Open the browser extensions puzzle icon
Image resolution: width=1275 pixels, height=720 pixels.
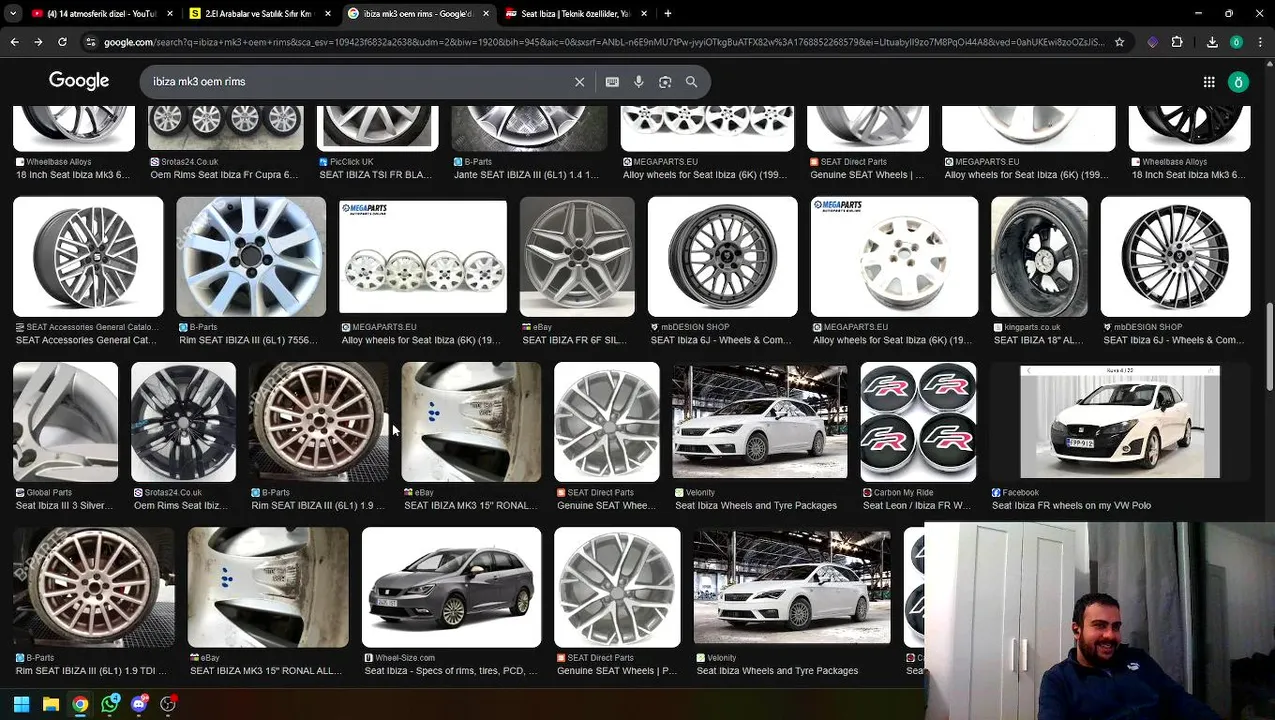tap(1177, 42)
